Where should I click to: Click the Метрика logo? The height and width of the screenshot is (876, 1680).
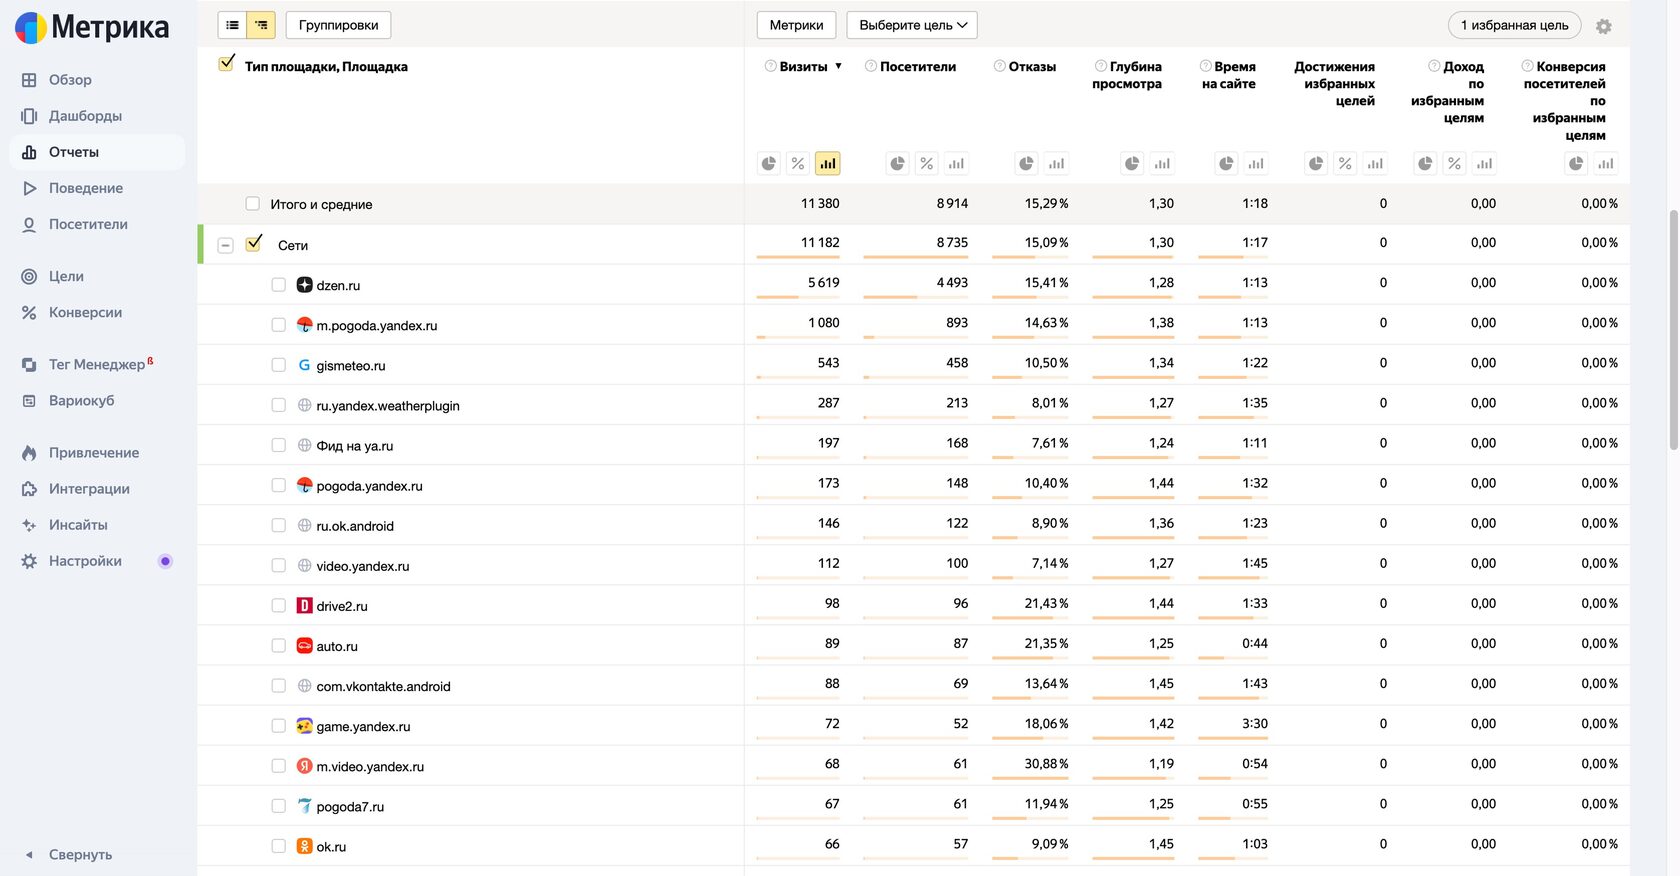point(92,27)
